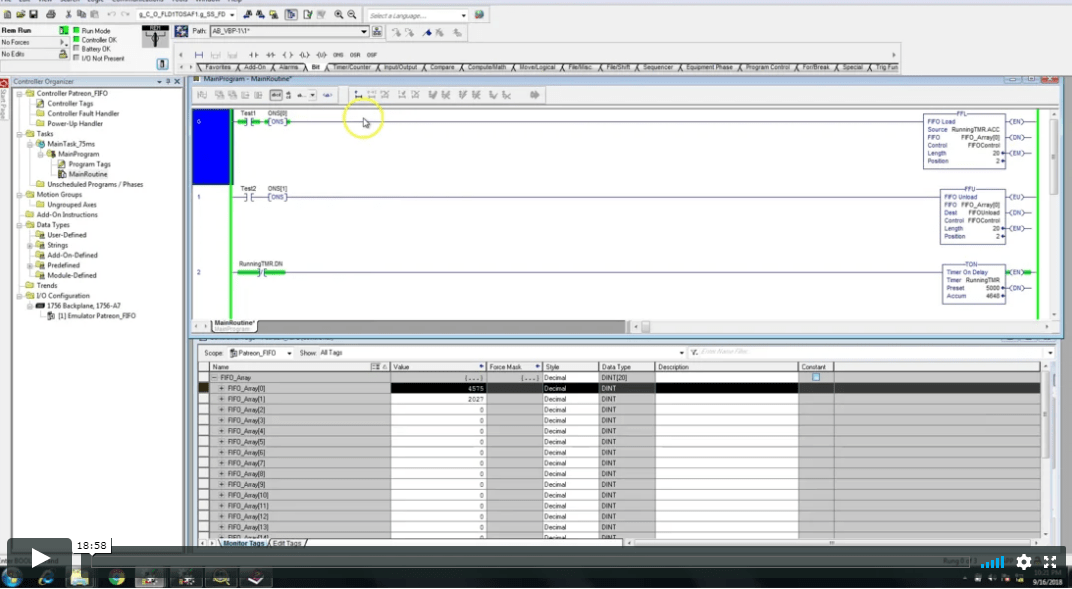The image size is (1072, 589).
Task: Select Program Tags in organizer
Action: (89, 164)
